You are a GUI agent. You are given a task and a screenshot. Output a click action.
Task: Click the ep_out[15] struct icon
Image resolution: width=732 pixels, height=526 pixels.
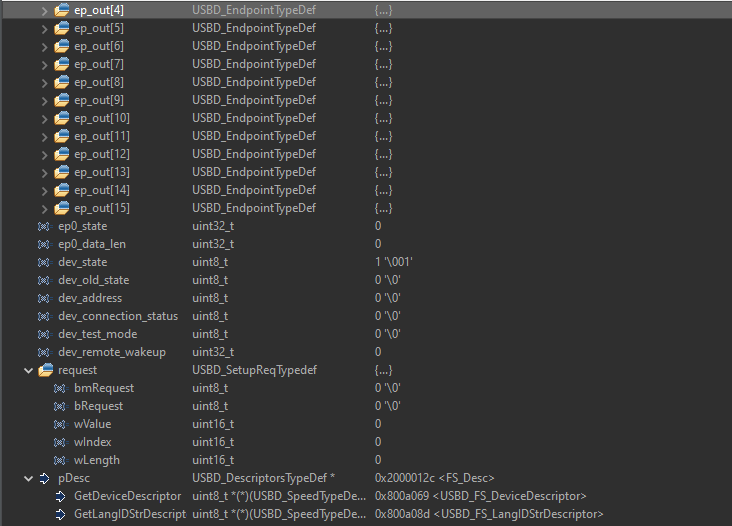(62, 208)
